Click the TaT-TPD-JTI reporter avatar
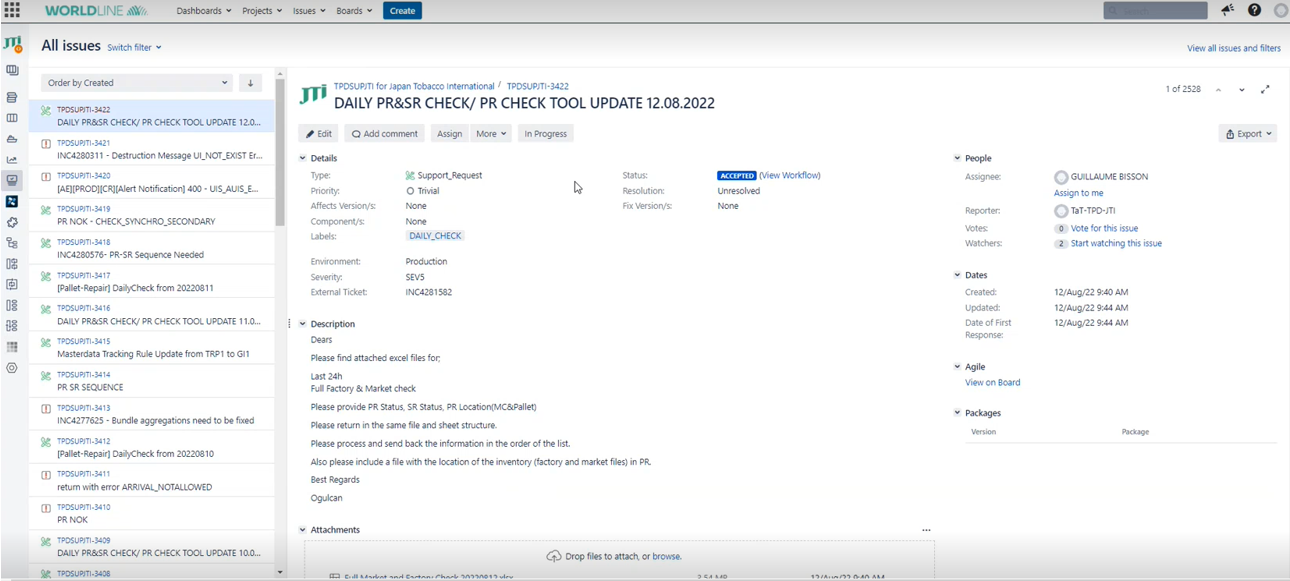Screen dimensions: 1290x581 tap(1061, 211)
